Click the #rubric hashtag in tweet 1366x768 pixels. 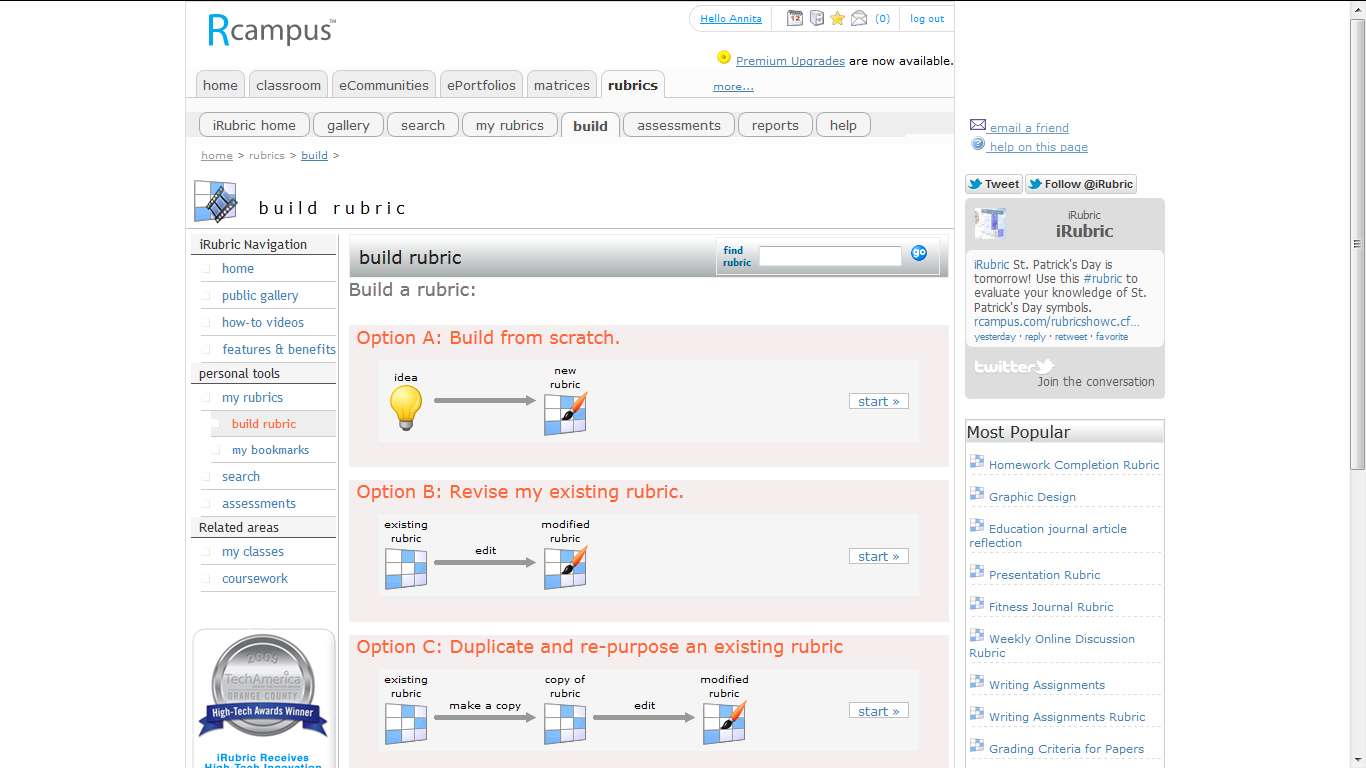[x=1103, y=279]
